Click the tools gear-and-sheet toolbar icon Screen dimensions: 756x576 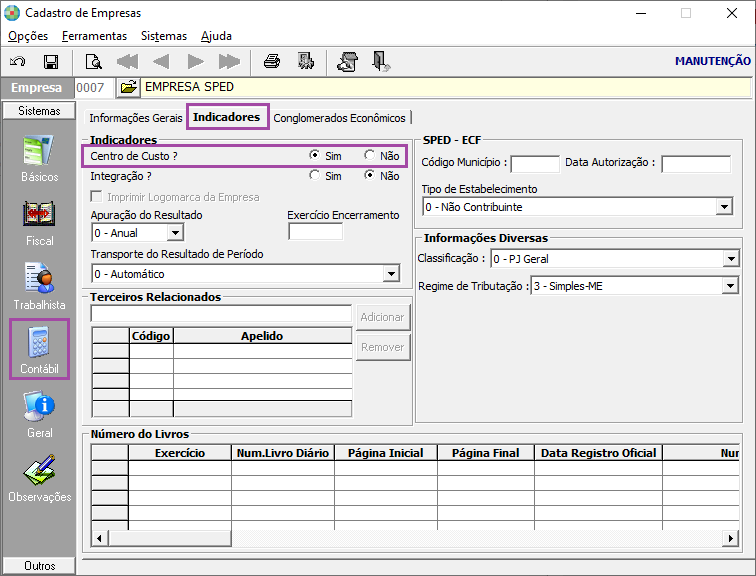tap(348, 62)
